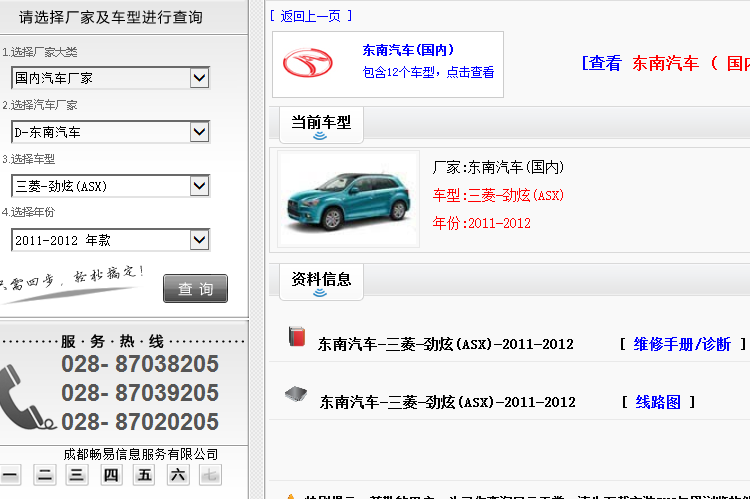The width and height of the screenshot is (750, 499).
Task: Click grayed weekday button 七
Action: pos(210,475)
